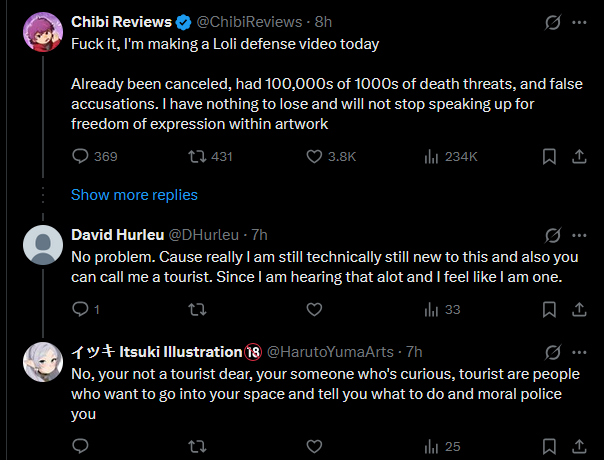Image resolution: width=604 pixels, height=460 pixels.
Task: Show more replies in the thread
Action: [x=134, y=195]
